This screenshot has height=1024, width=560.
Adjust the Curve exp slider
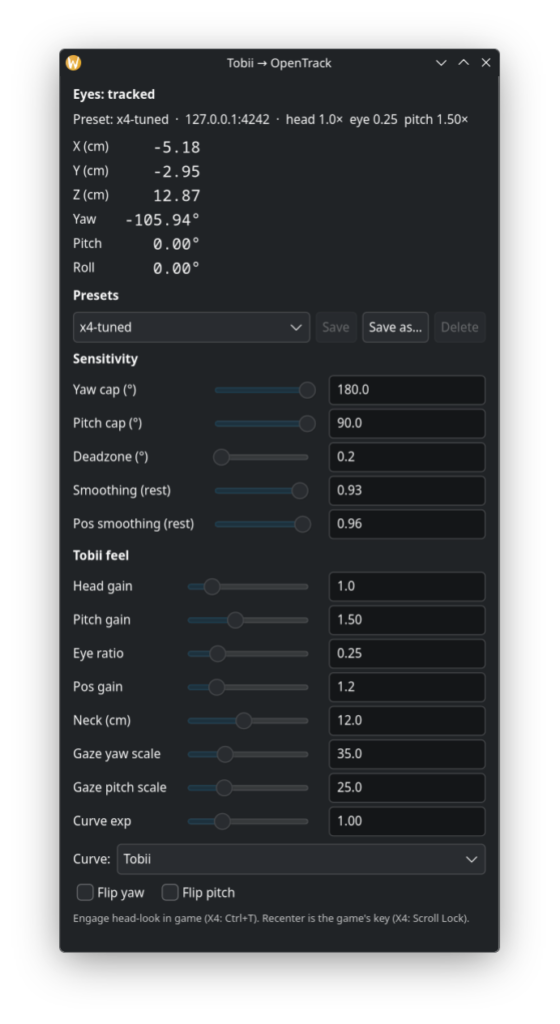coord(248,821)
